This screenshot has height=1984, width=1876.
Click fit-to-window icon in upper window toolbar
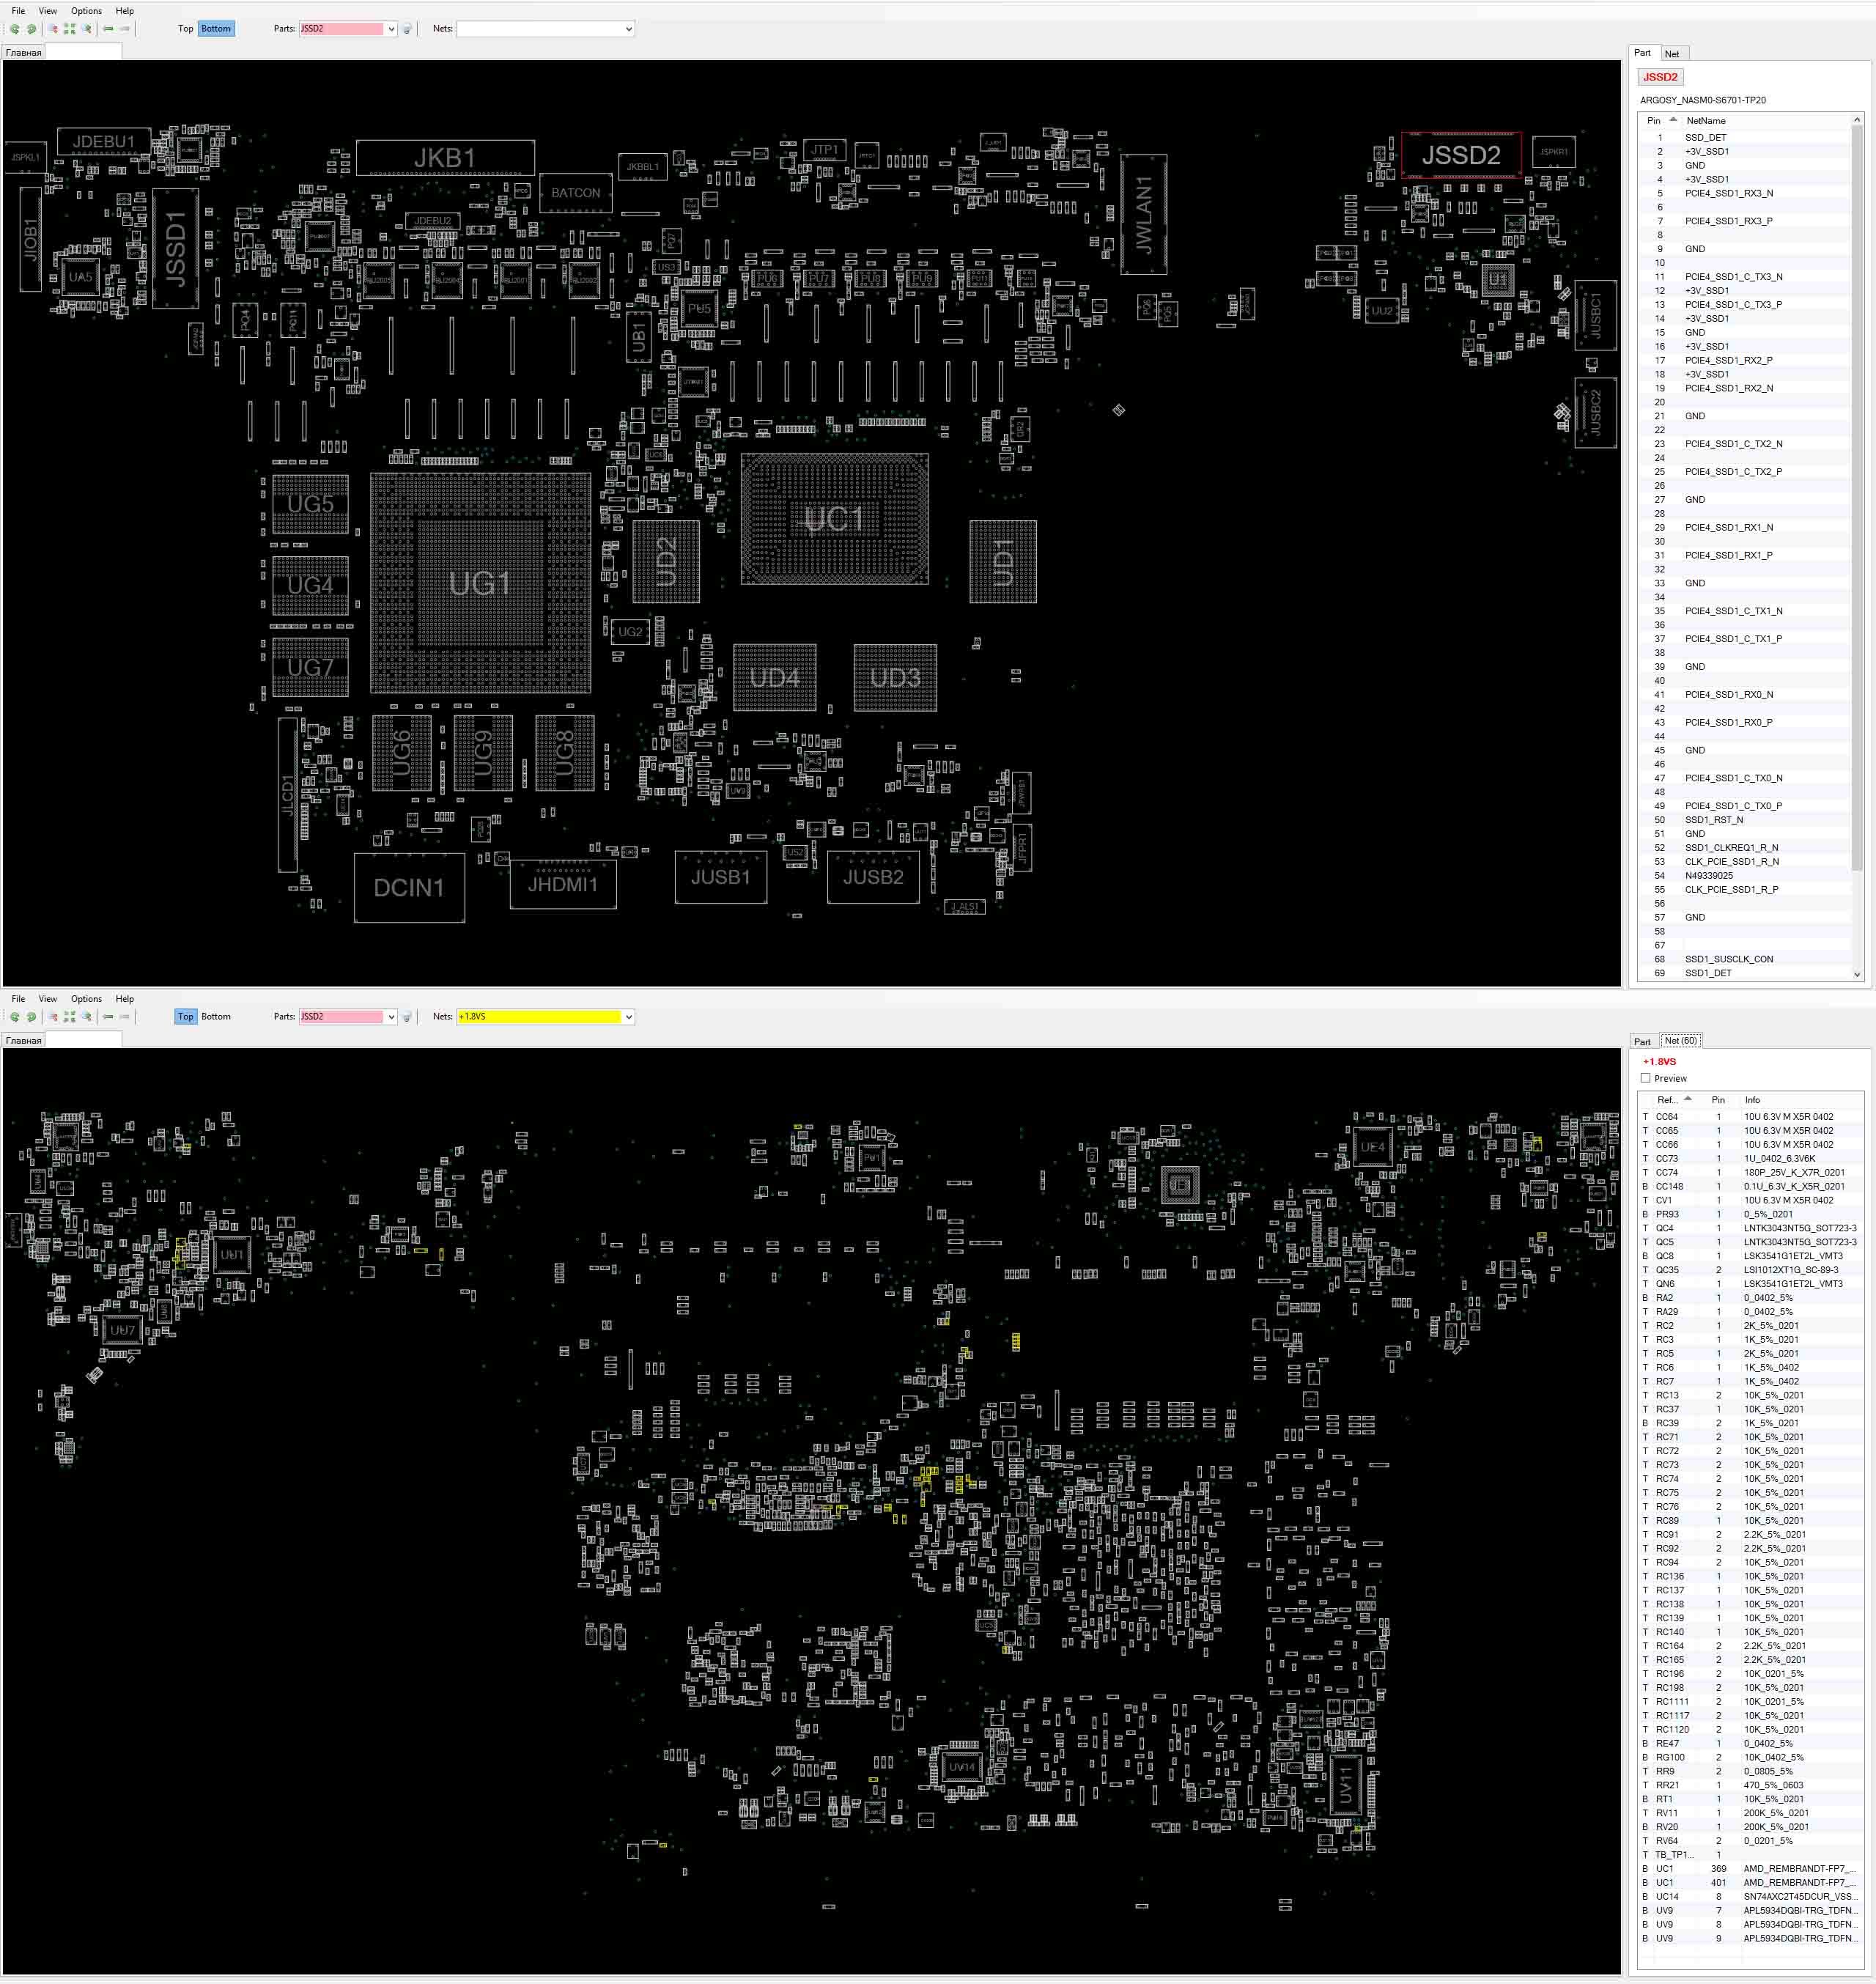click(x=70, y=29)
